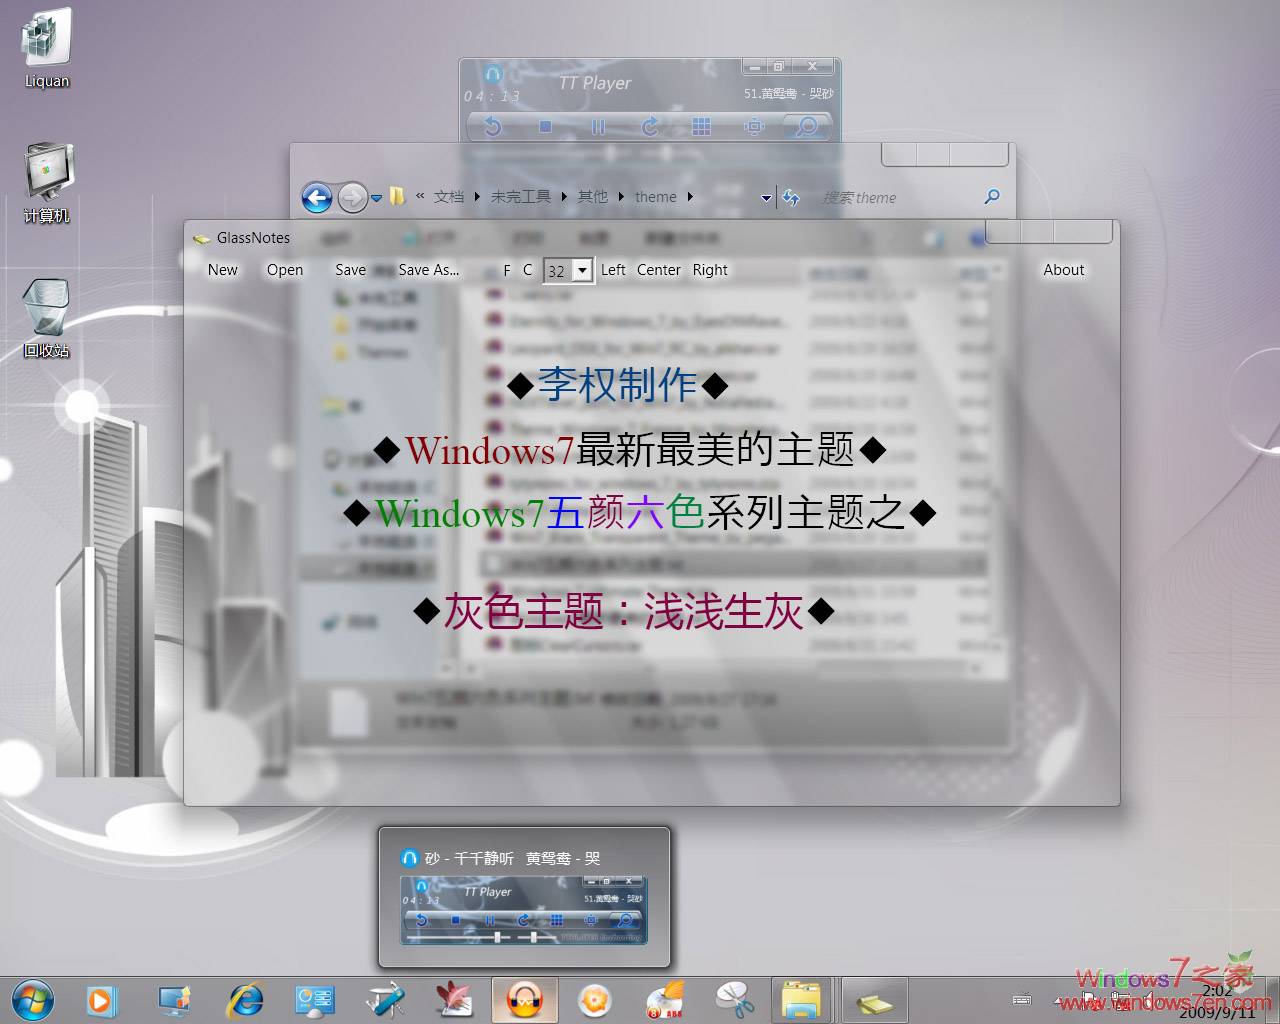Click the headphone logo in TT Player title

coord(493,75)
